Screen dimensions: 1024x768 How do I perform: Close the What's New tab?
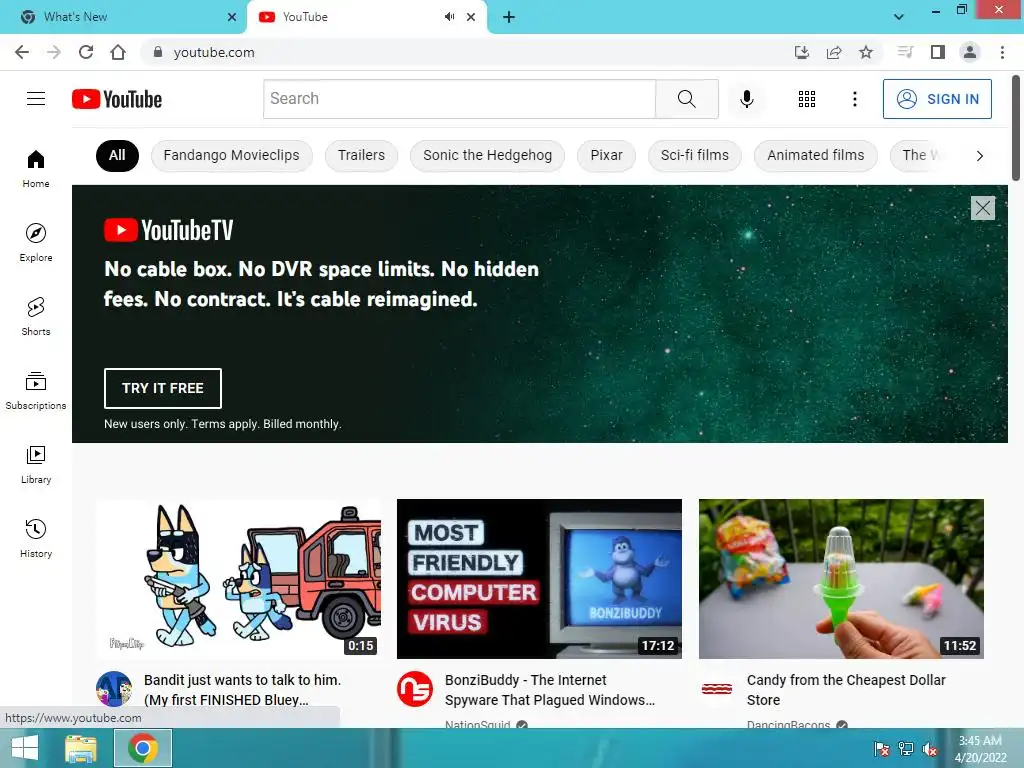pyautogui.click(x=232, y=17)
